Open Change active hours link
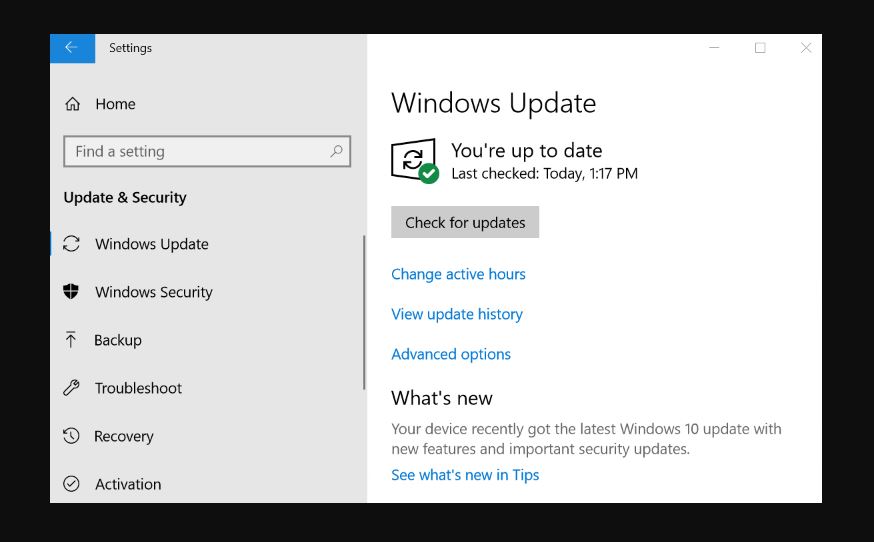 tap(458, 274)
